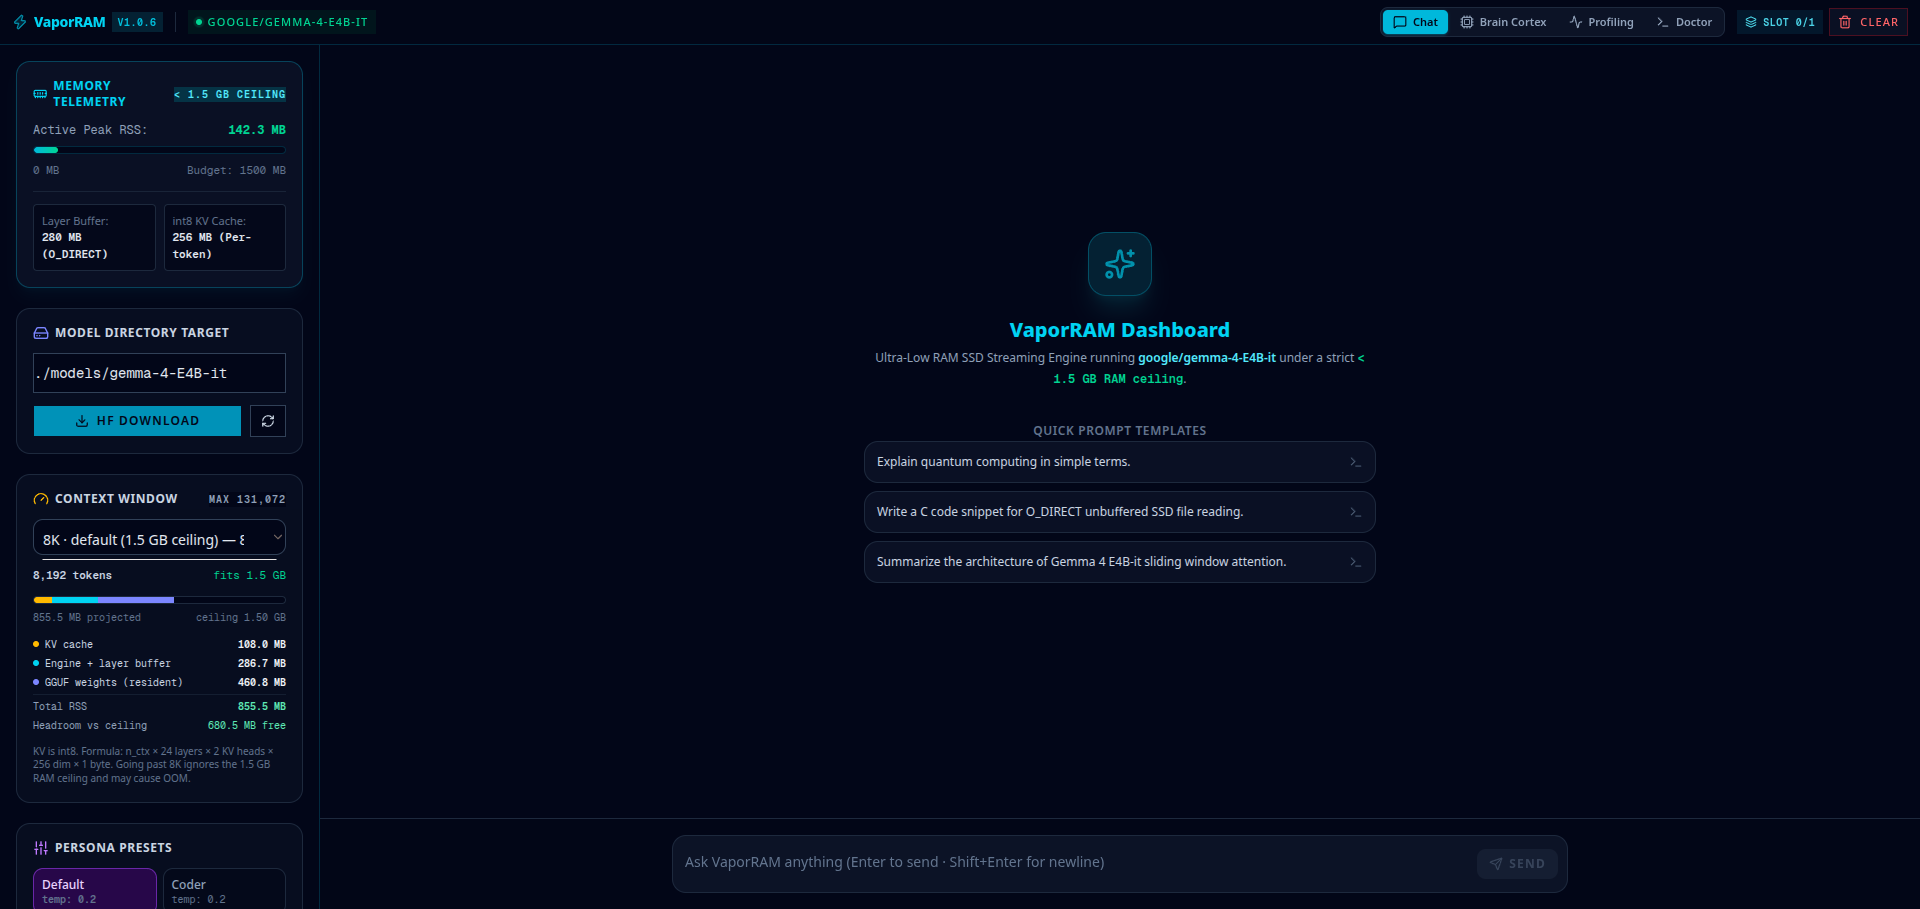Click the HF DOWNLOAD button
Screen dimensions: 1920x909
tap(137, 421)
